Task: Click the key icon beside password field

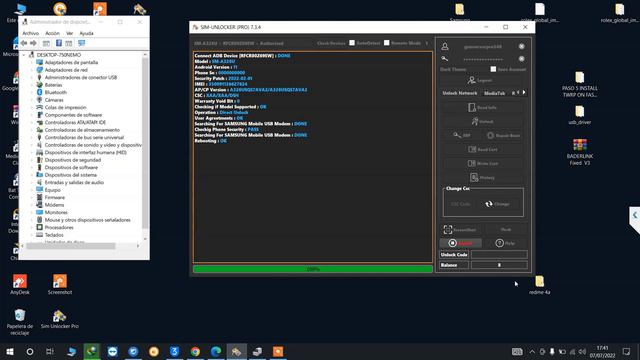Action: point(445,59)
